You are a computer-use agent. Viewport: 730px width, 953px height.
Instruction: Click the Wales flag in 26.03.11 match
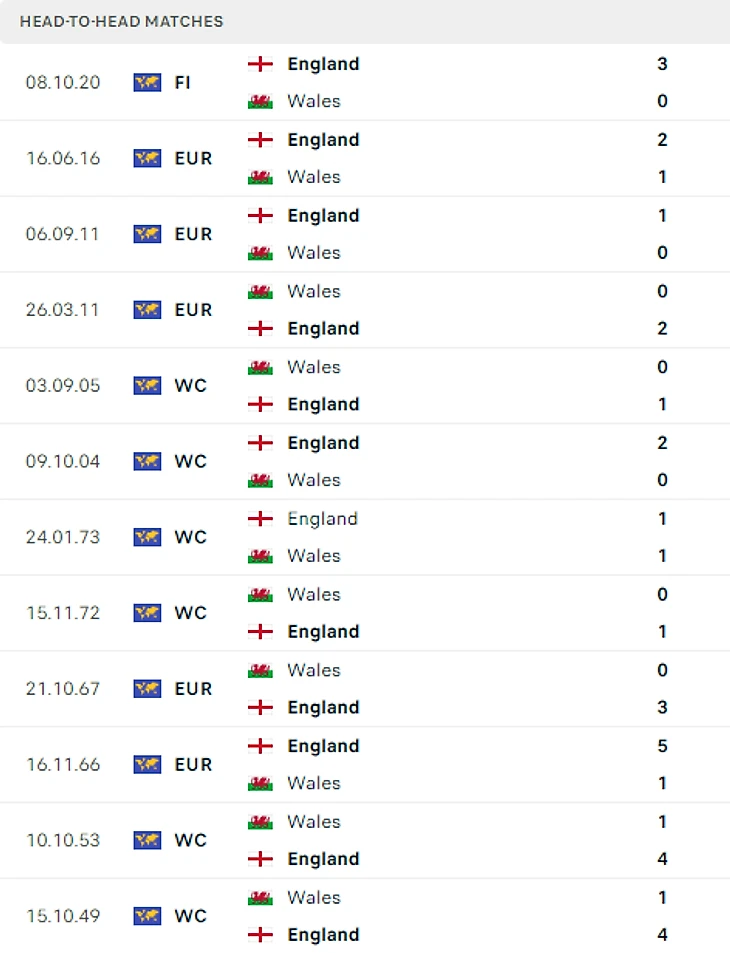coord(260,292)
